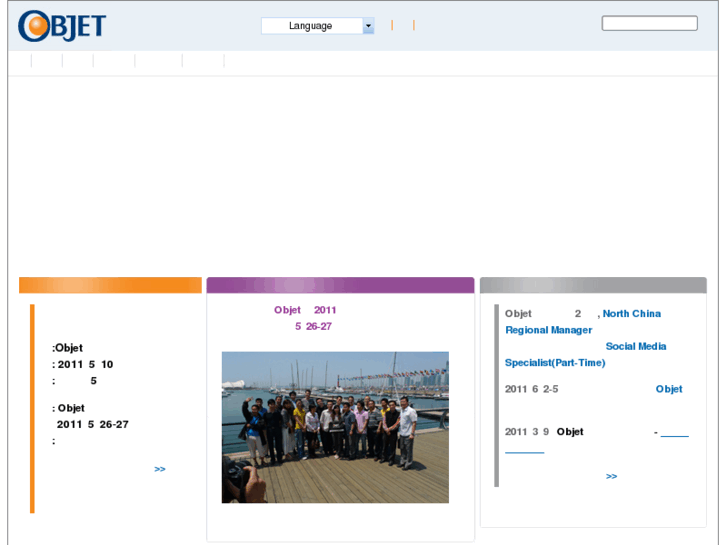The image size is (727, 545).
Task: Open the Language dropdown
Action: (x=311, y=26)
